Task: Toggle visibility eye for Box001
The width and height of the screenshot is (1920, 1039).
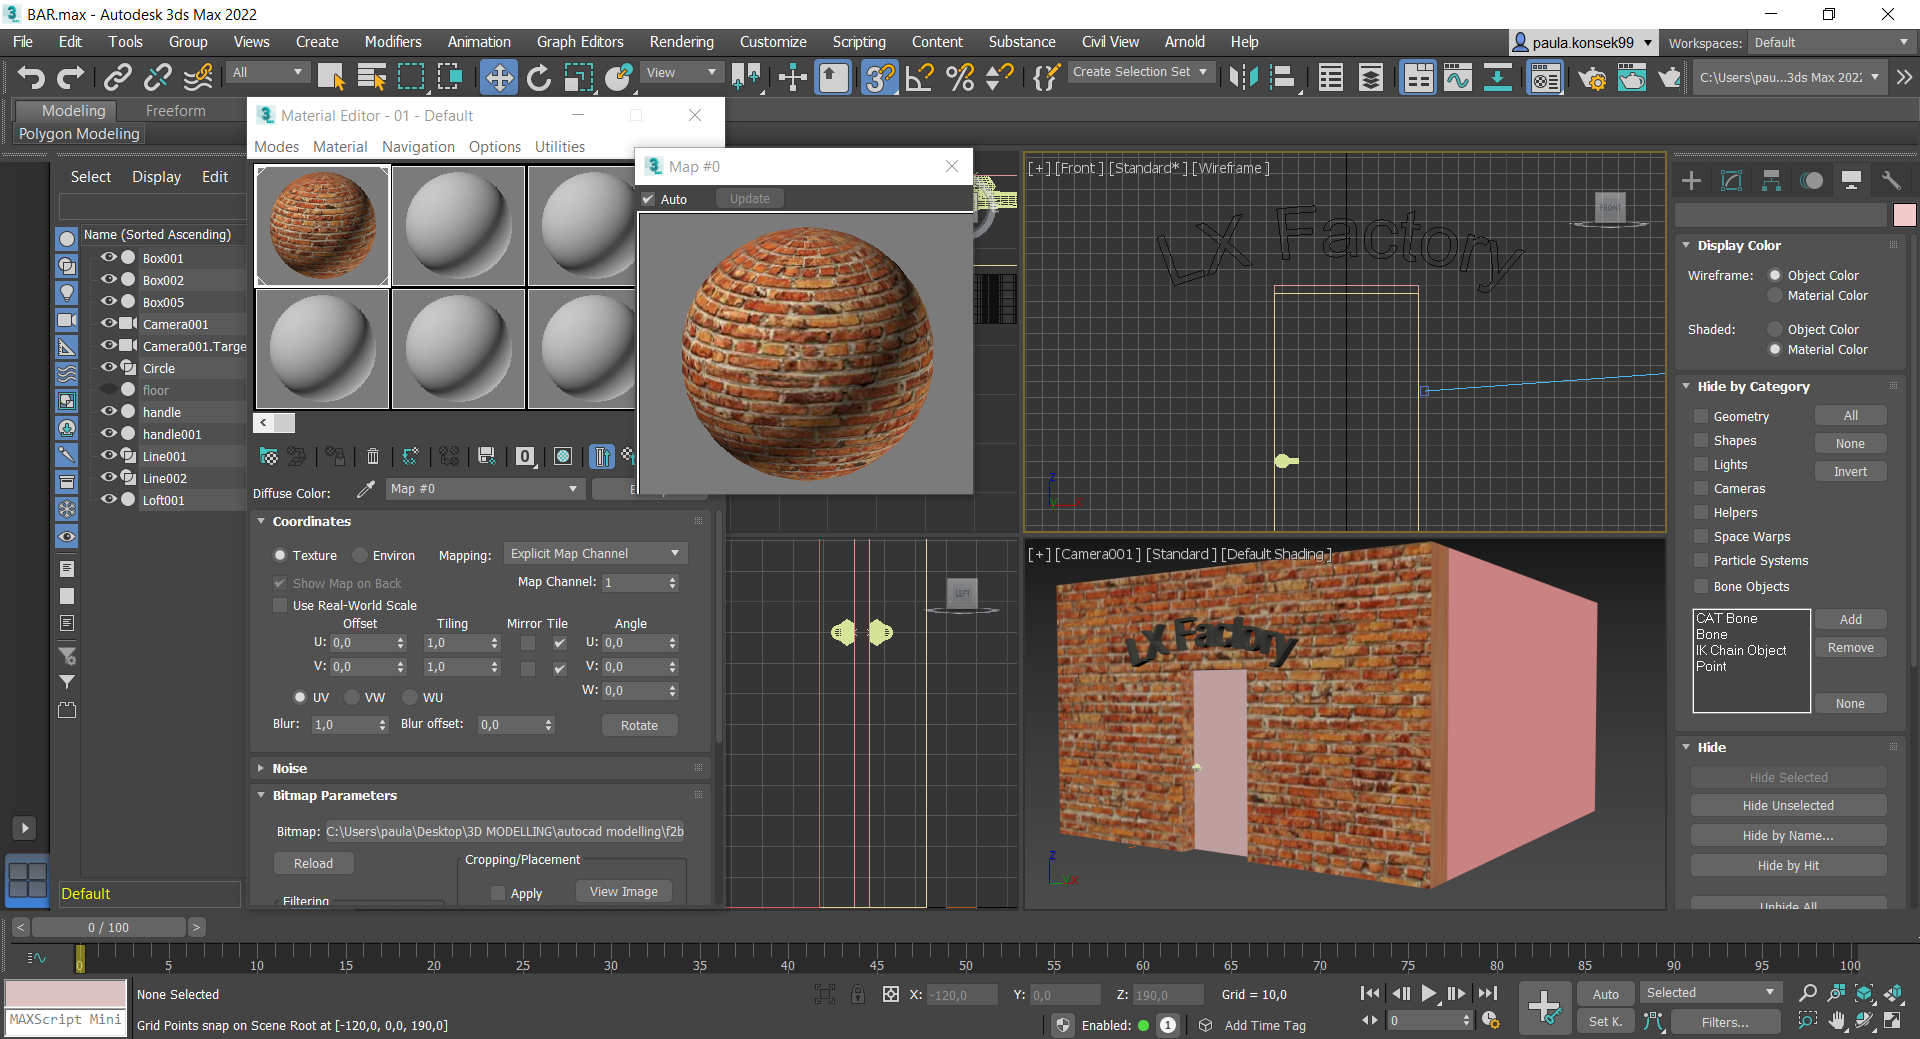Action: [x=109, y=257]
